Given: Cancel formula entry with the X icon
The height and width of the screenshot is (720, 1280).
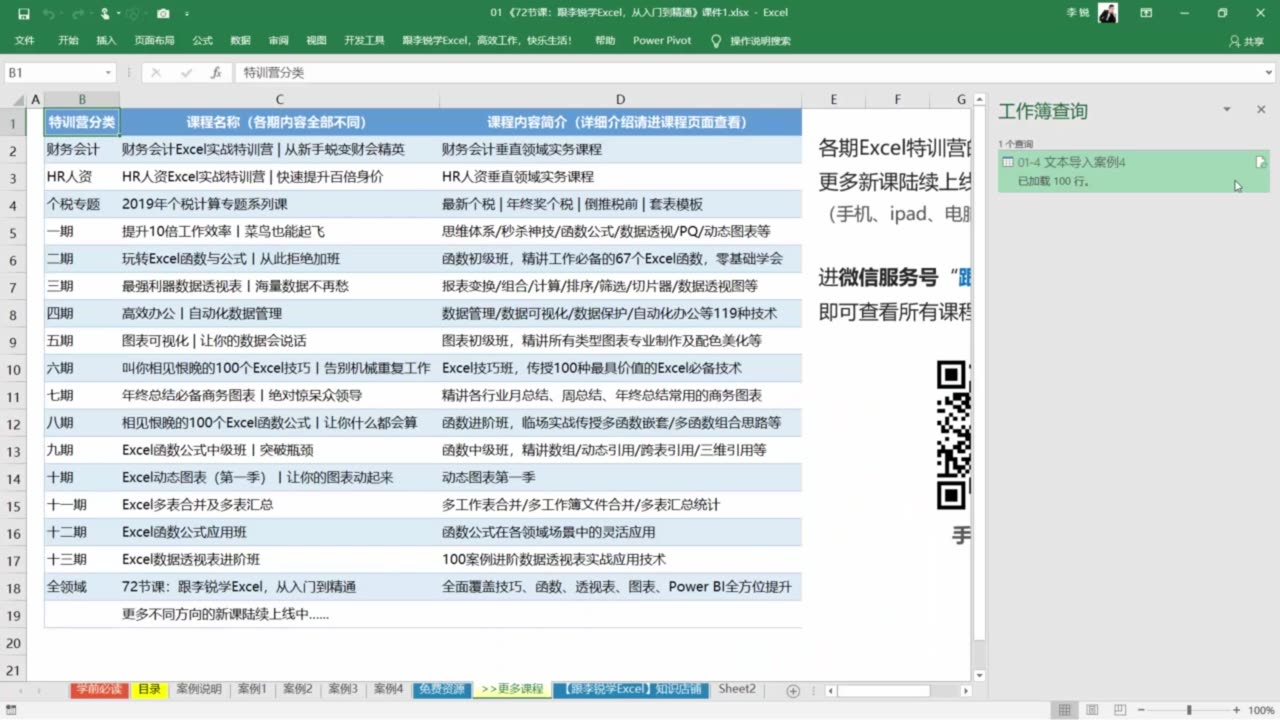Looking at the screenshot, I should (156, 73).
